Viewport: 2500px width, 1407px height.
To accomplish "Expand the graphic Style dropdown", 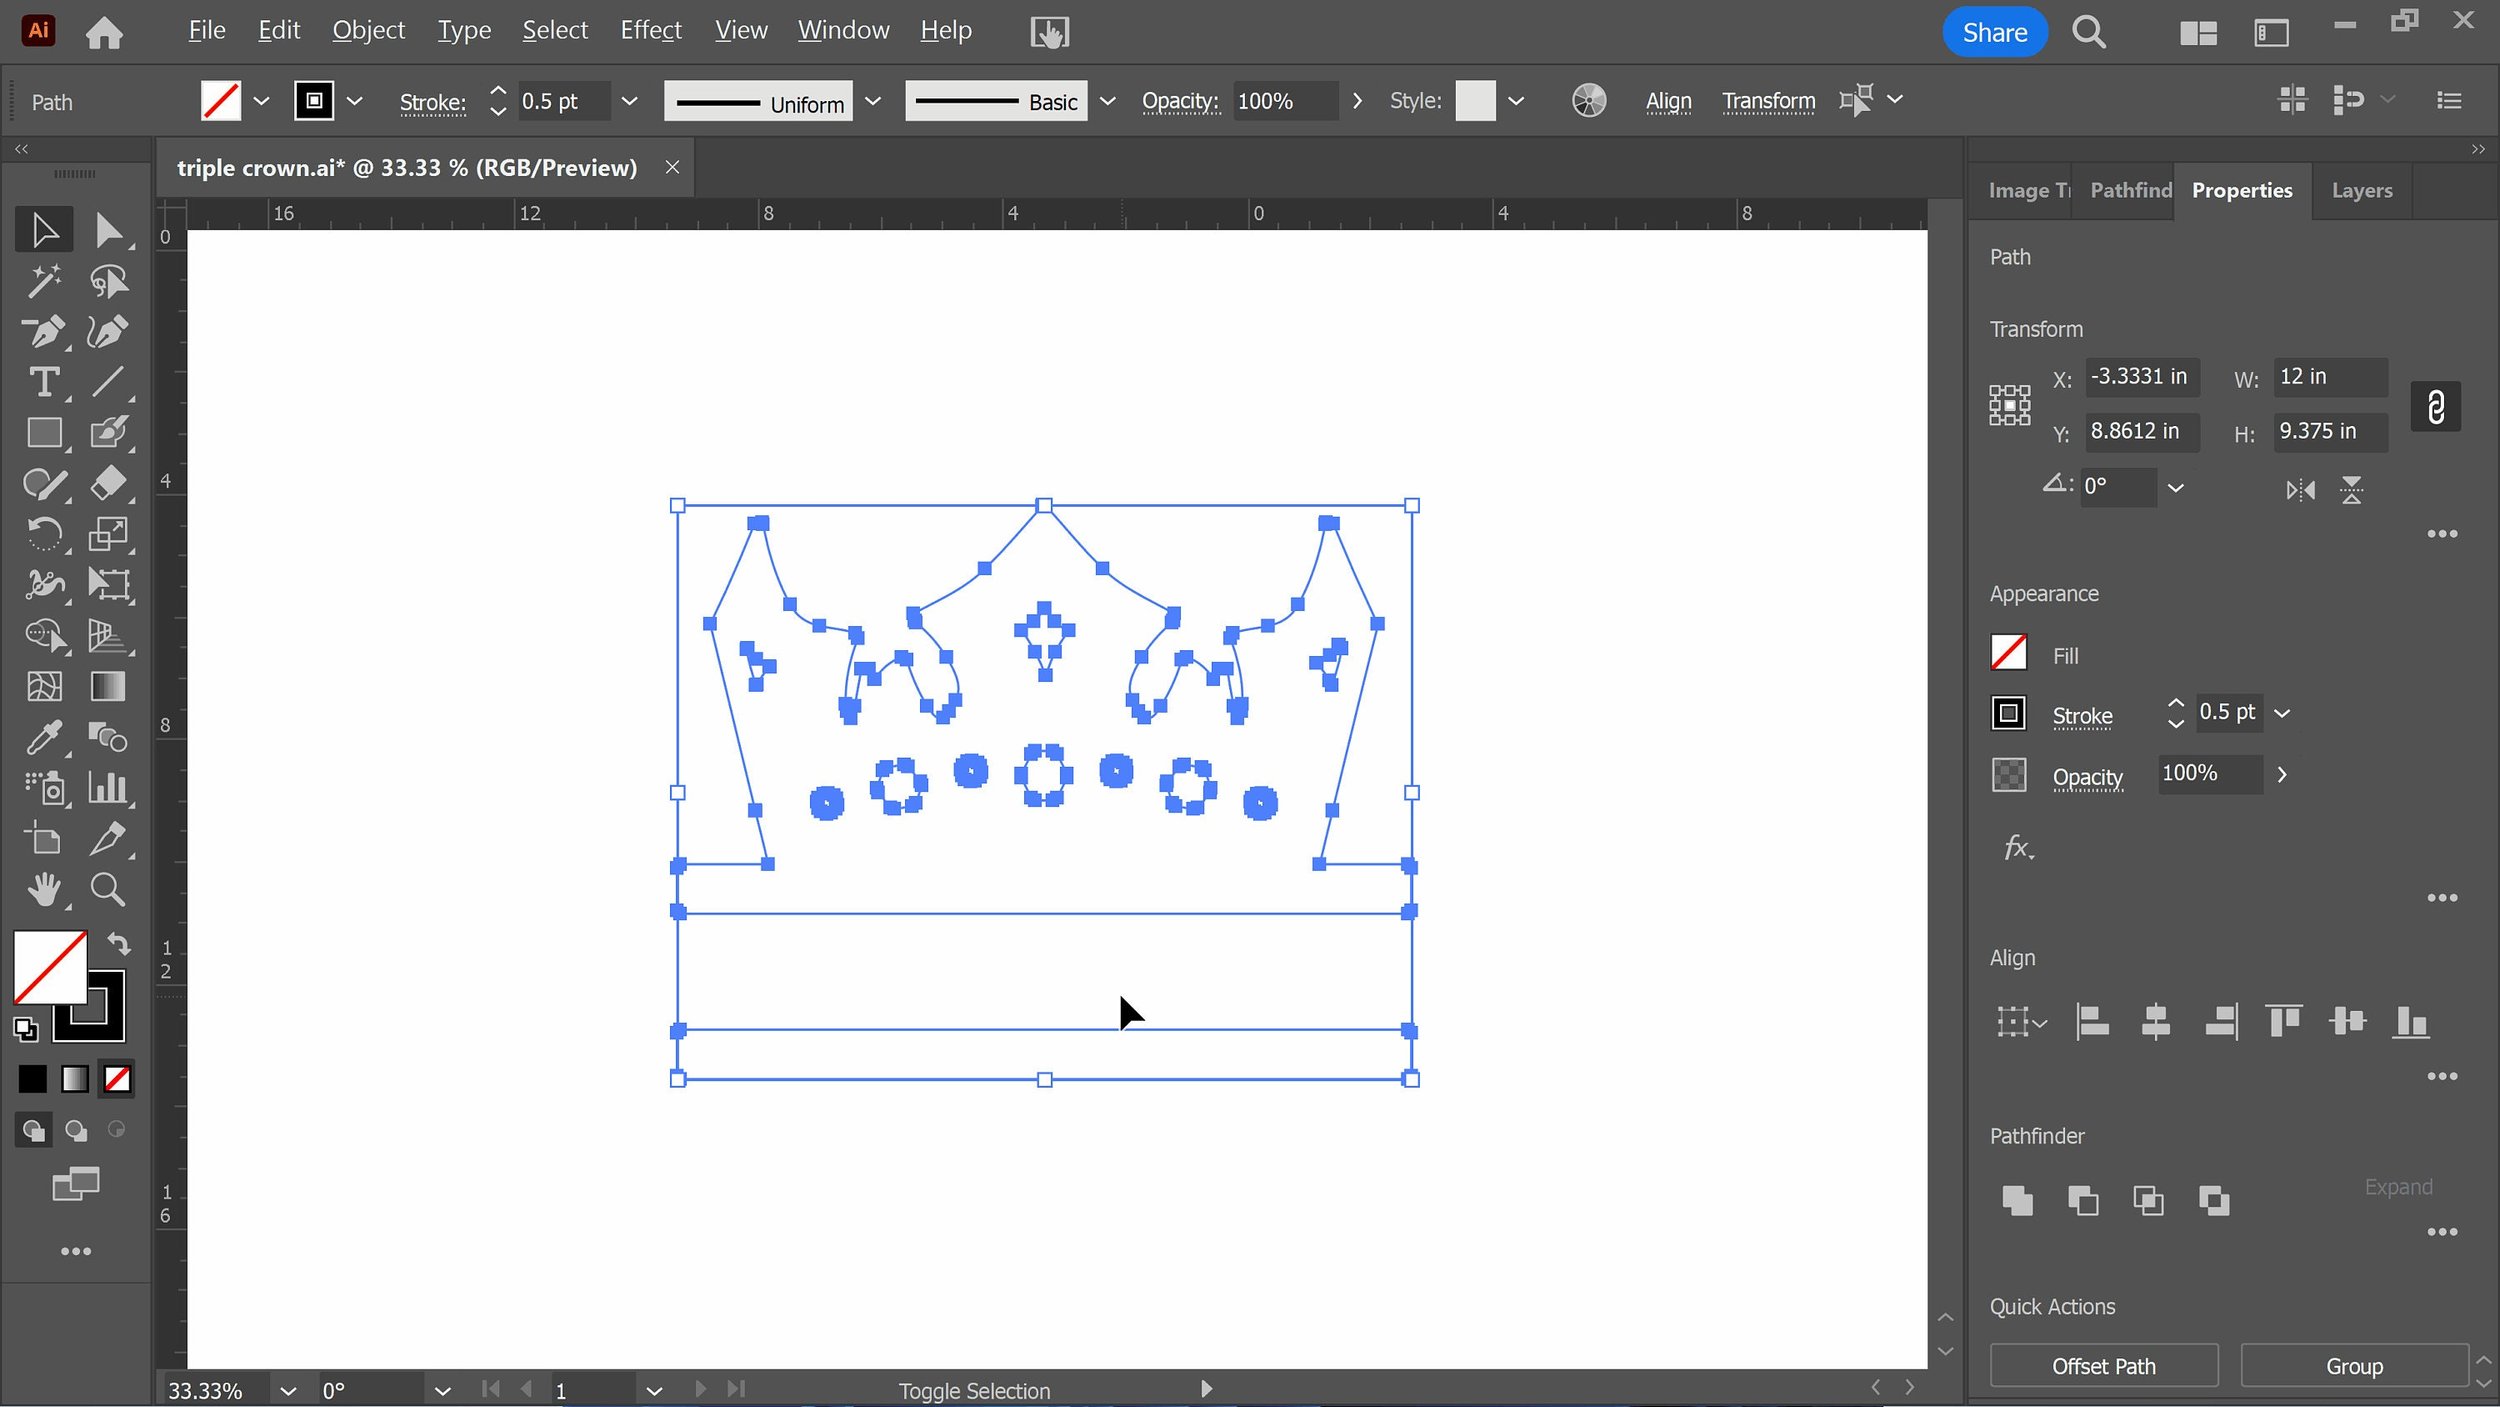I will point(1516,101).
